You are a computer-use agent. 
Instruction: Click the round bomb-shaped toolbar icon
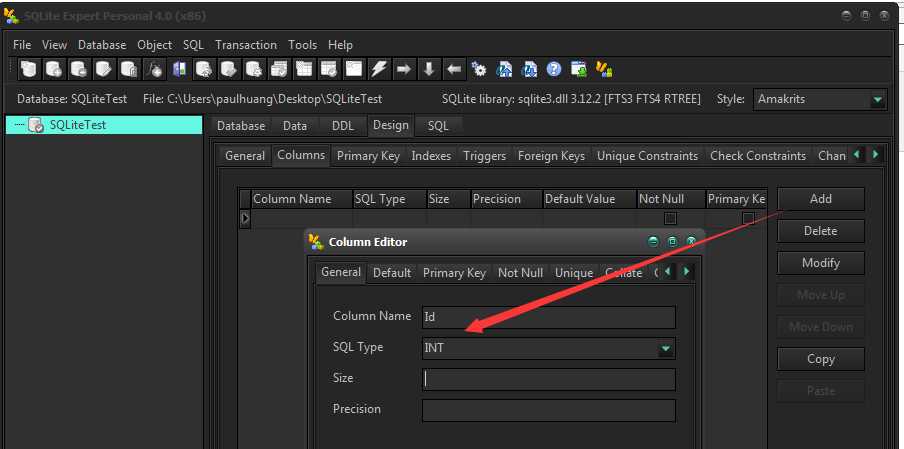tap(155, 69)
